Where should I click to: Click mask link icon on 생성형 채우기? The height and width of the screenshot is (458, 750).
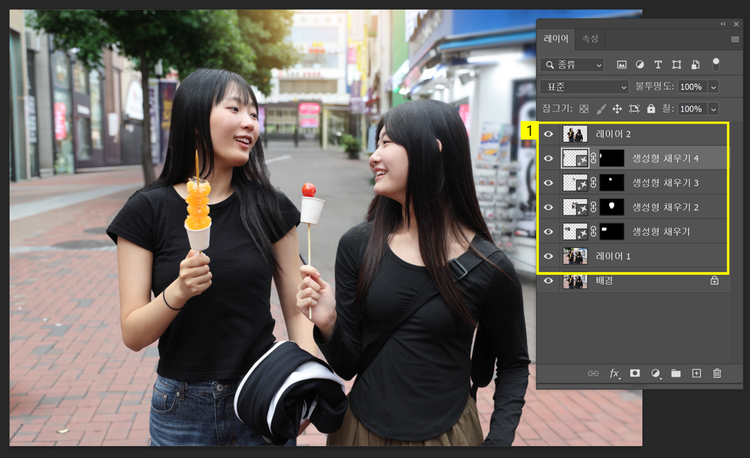coord(593,231)
